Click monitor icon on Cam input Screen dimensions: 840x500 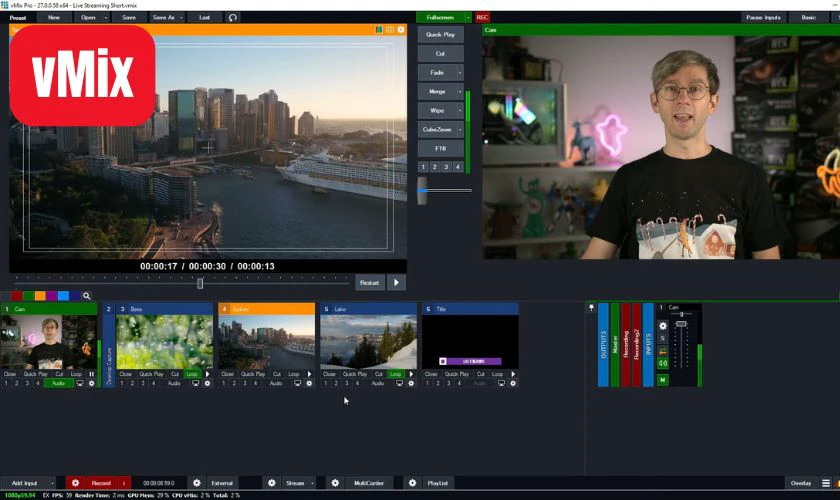pyautogui.click(x=80, y=383)
